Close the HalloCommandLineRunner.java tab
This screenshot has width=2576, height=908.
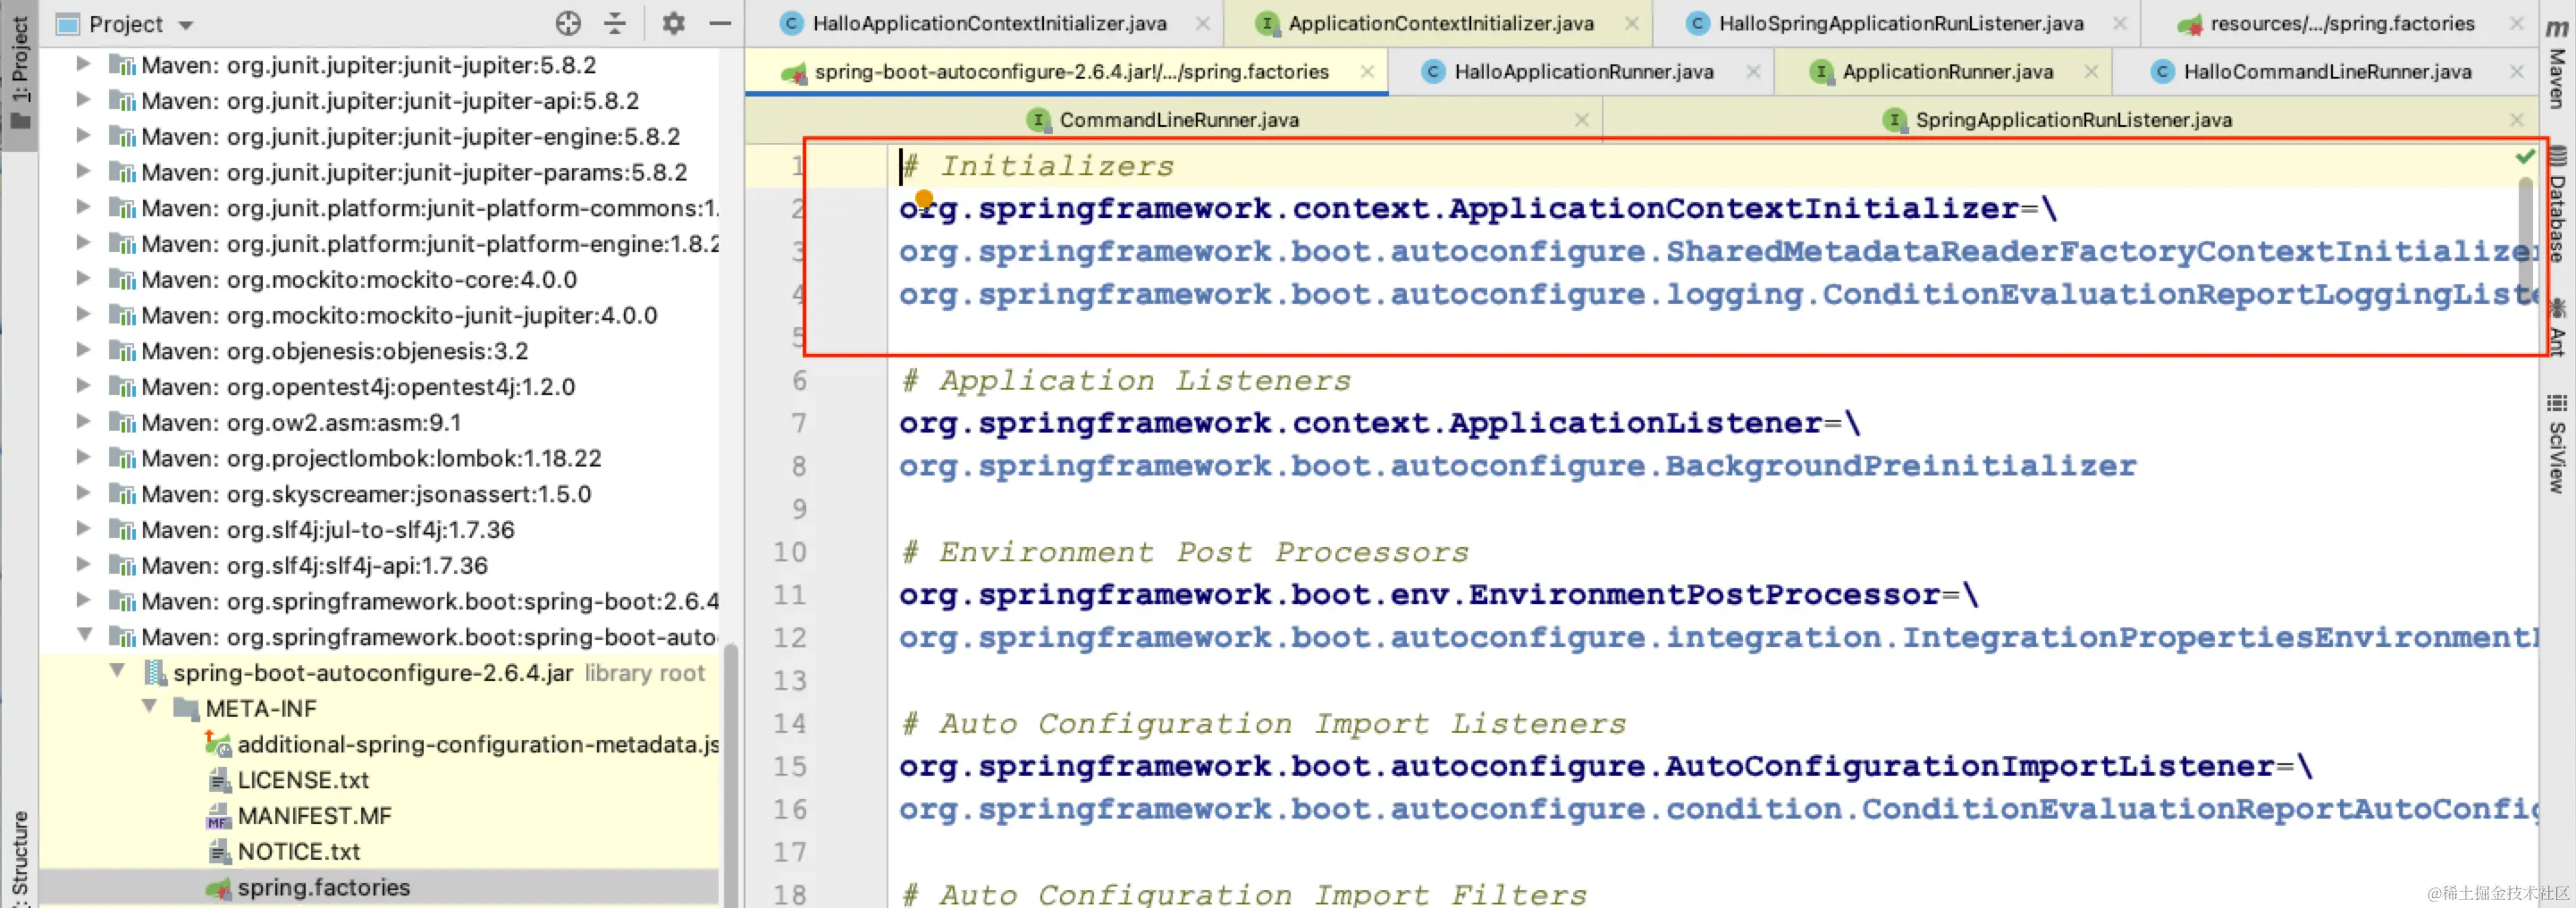[x=2517, y=72]
